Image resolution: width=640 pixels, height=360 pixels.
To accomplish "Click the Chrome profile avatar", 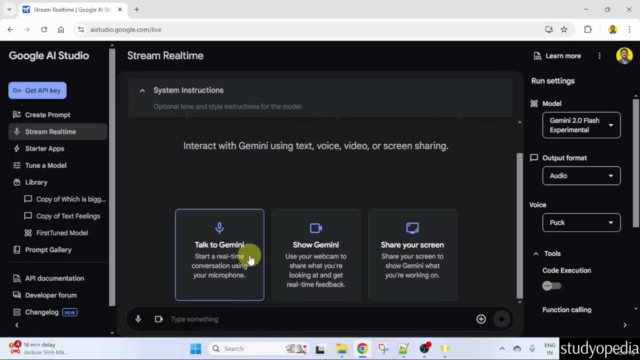I will point(612,29).
